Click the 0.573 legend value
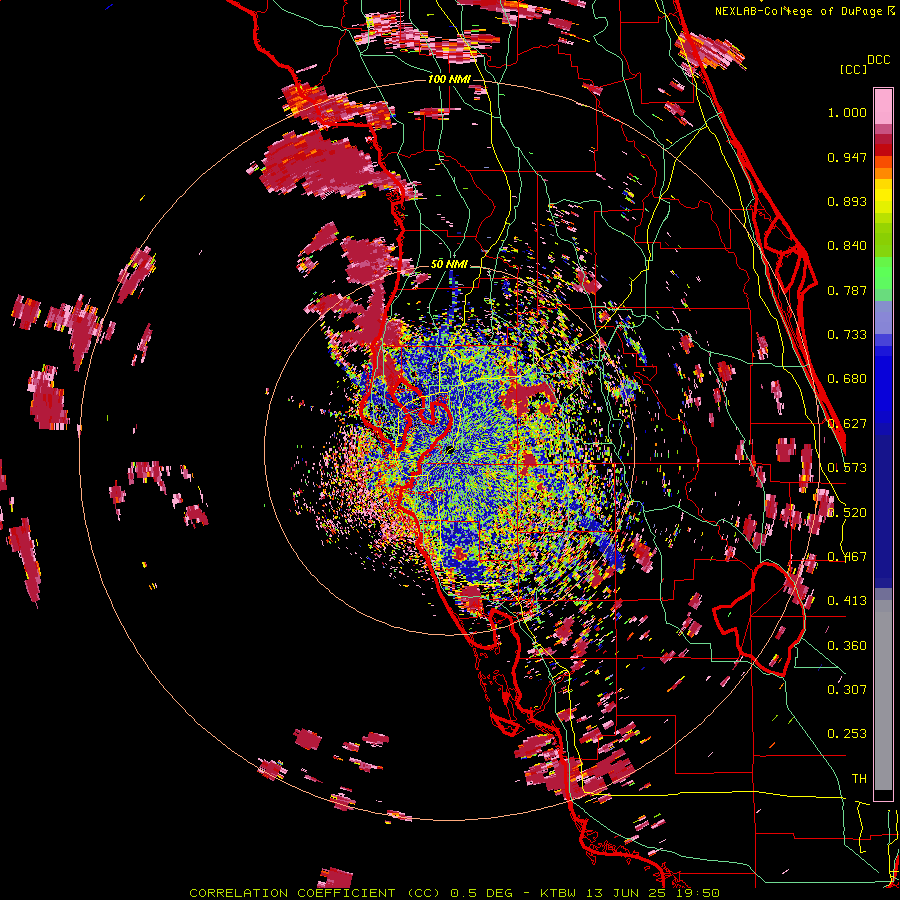Image resolution: width=900 pixels, height=900 pixels. click(847, 468)
